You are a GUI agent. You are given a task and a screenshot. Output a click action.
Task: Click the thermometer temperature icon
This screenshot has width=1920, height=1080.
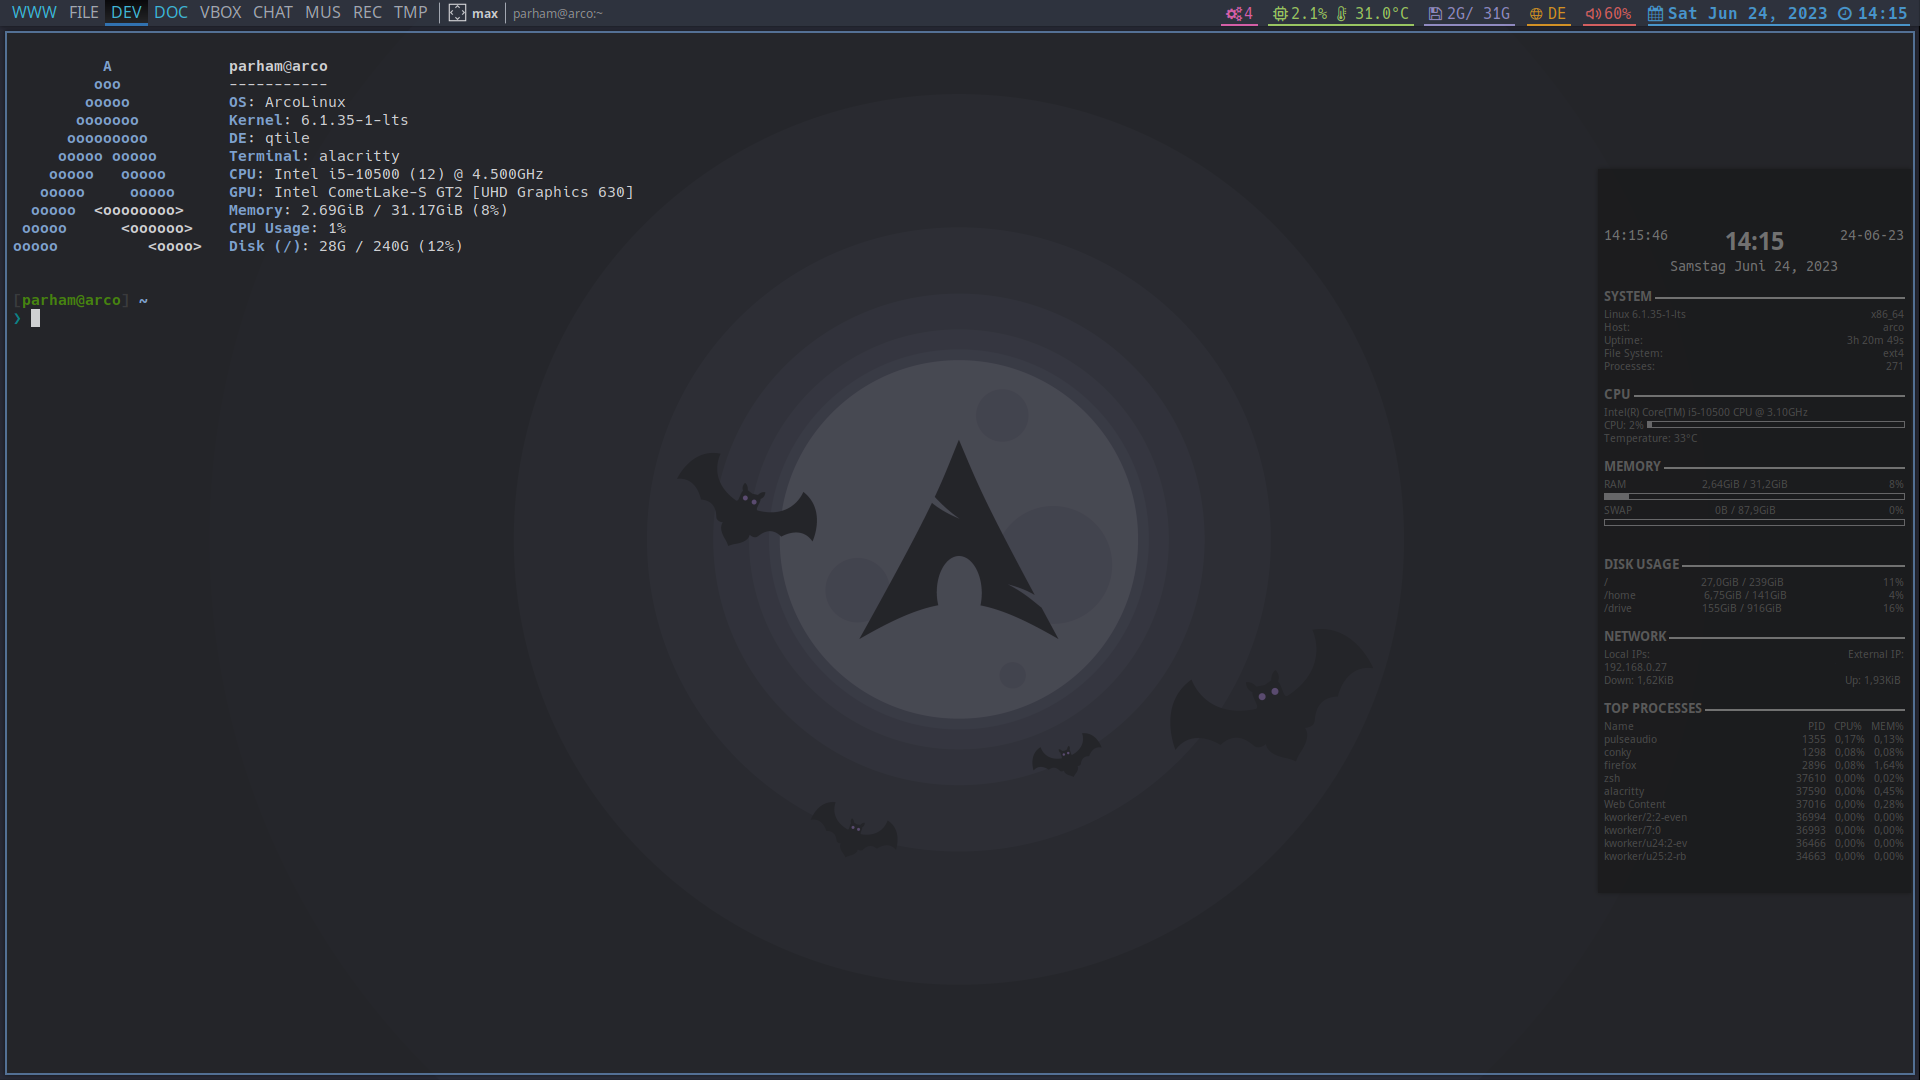coord(1342,14)
